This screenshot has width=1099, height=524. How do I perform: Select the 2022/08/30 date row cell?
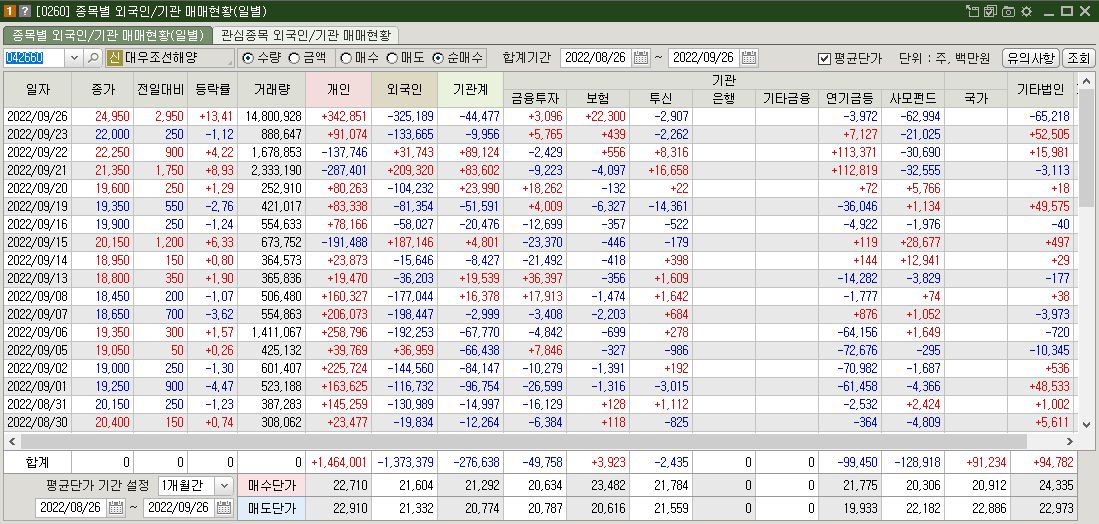point(37,422)
